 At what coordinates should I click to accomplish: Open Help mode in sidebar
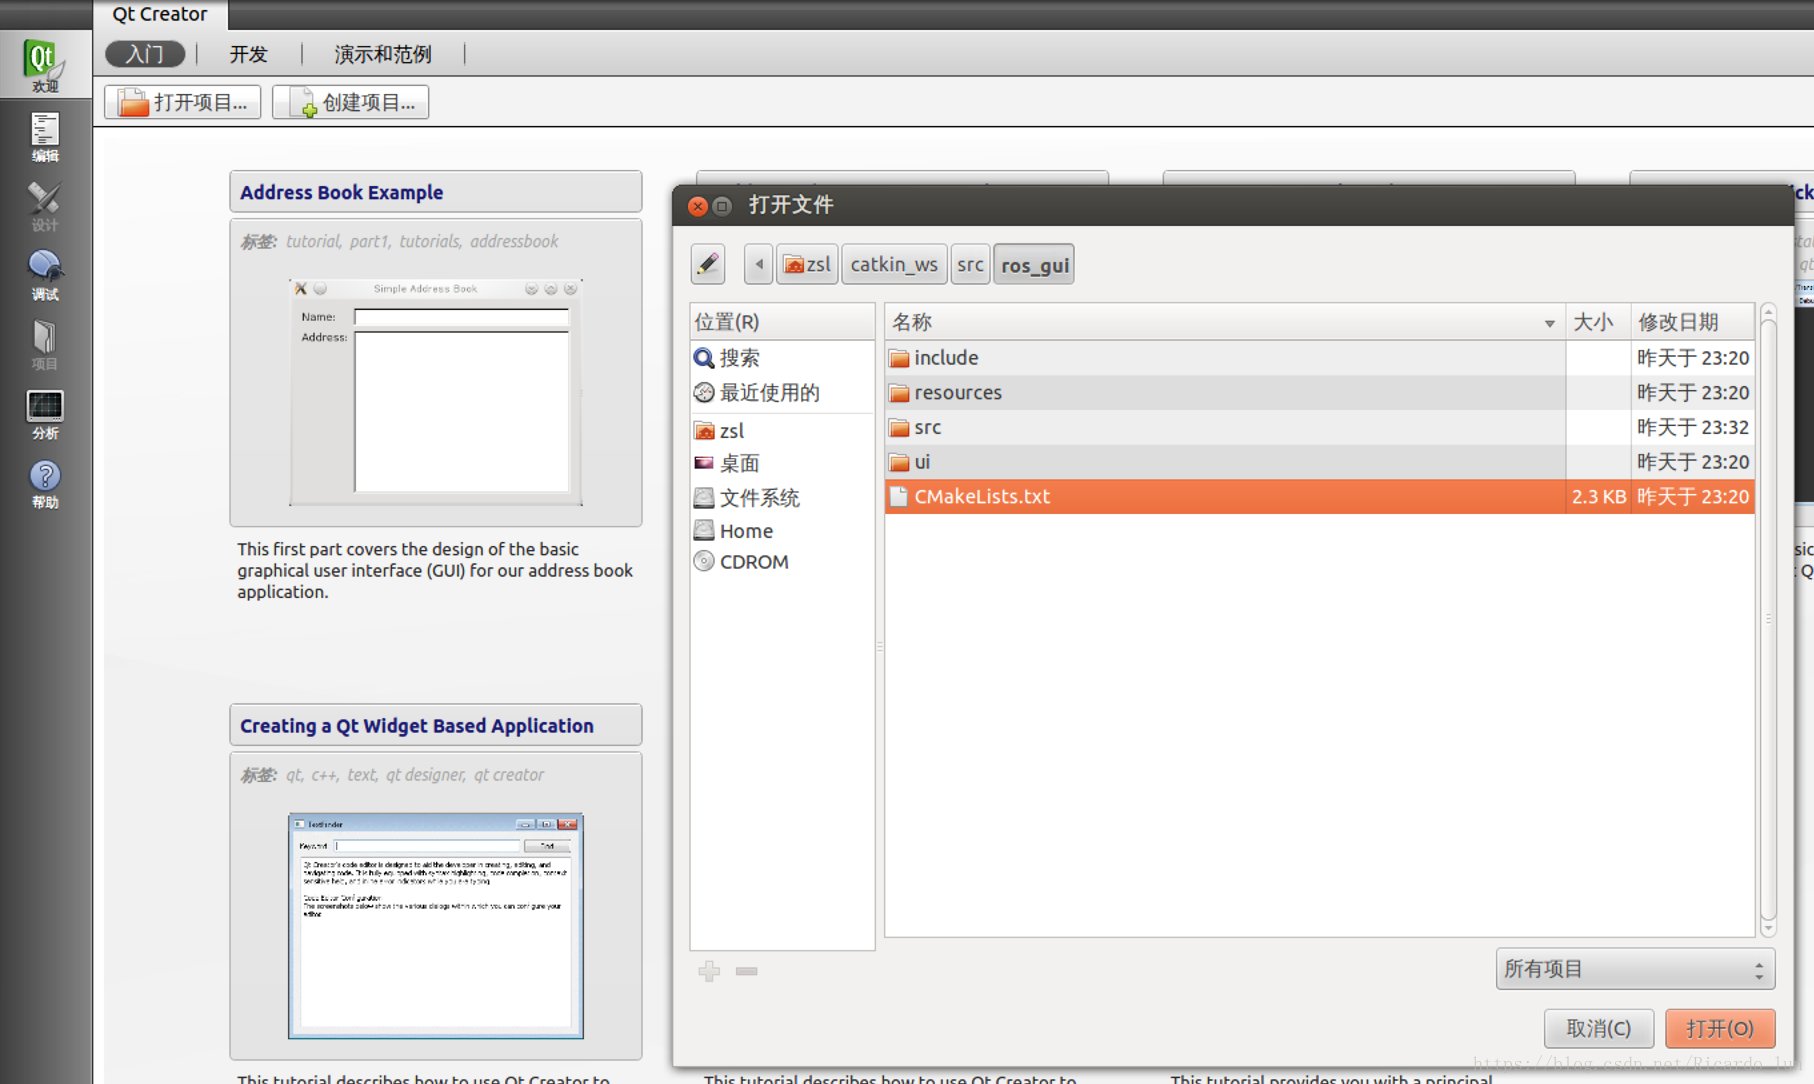pos(44,484)
